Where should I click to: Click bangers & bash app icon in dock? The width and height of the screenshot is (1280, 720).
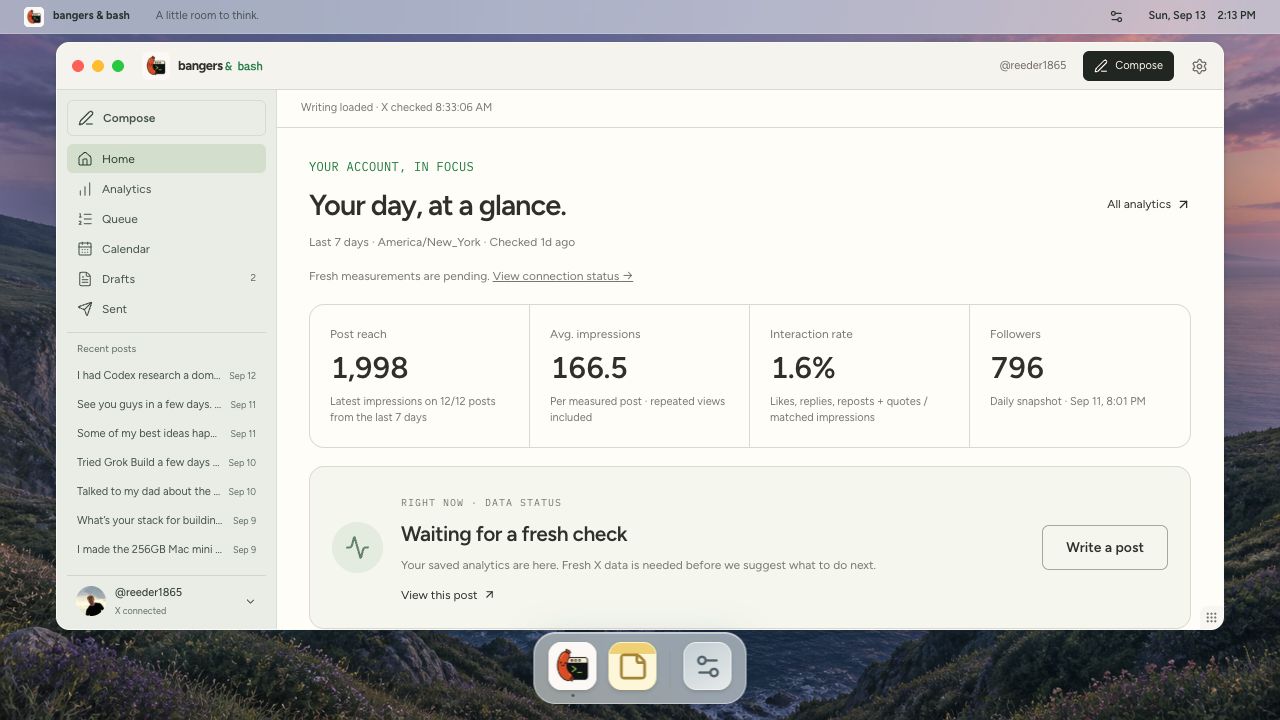click(x=572, y=667)
